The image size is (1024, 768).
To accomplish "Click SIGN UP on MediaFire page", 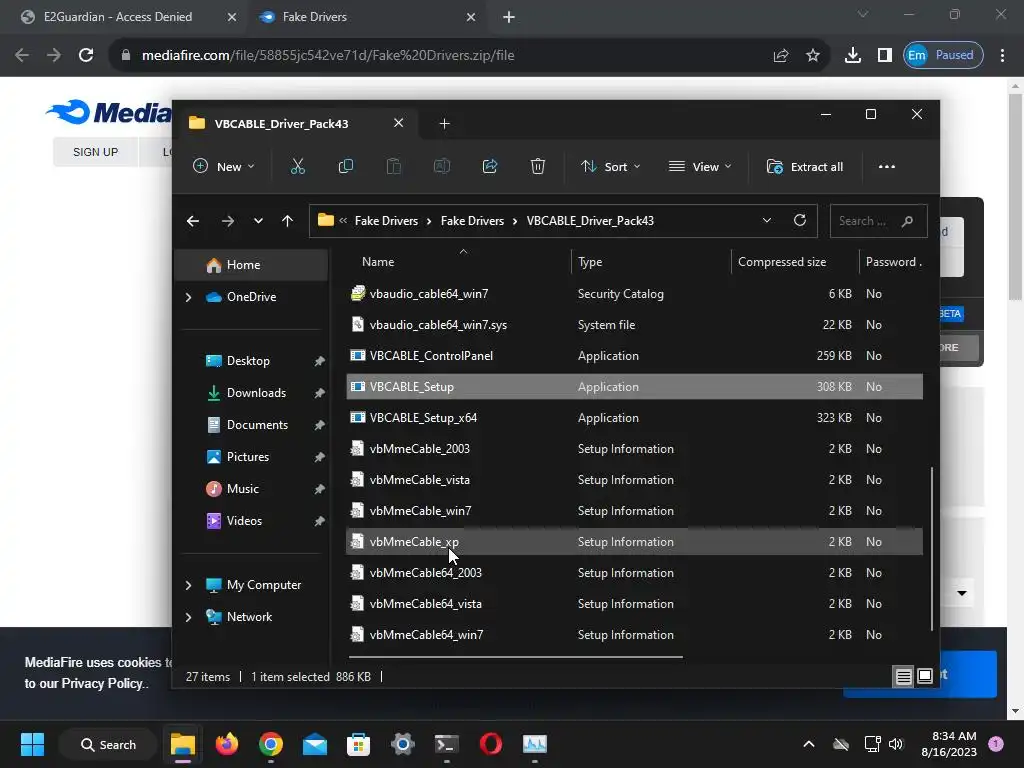I will [x=95, y=152].
